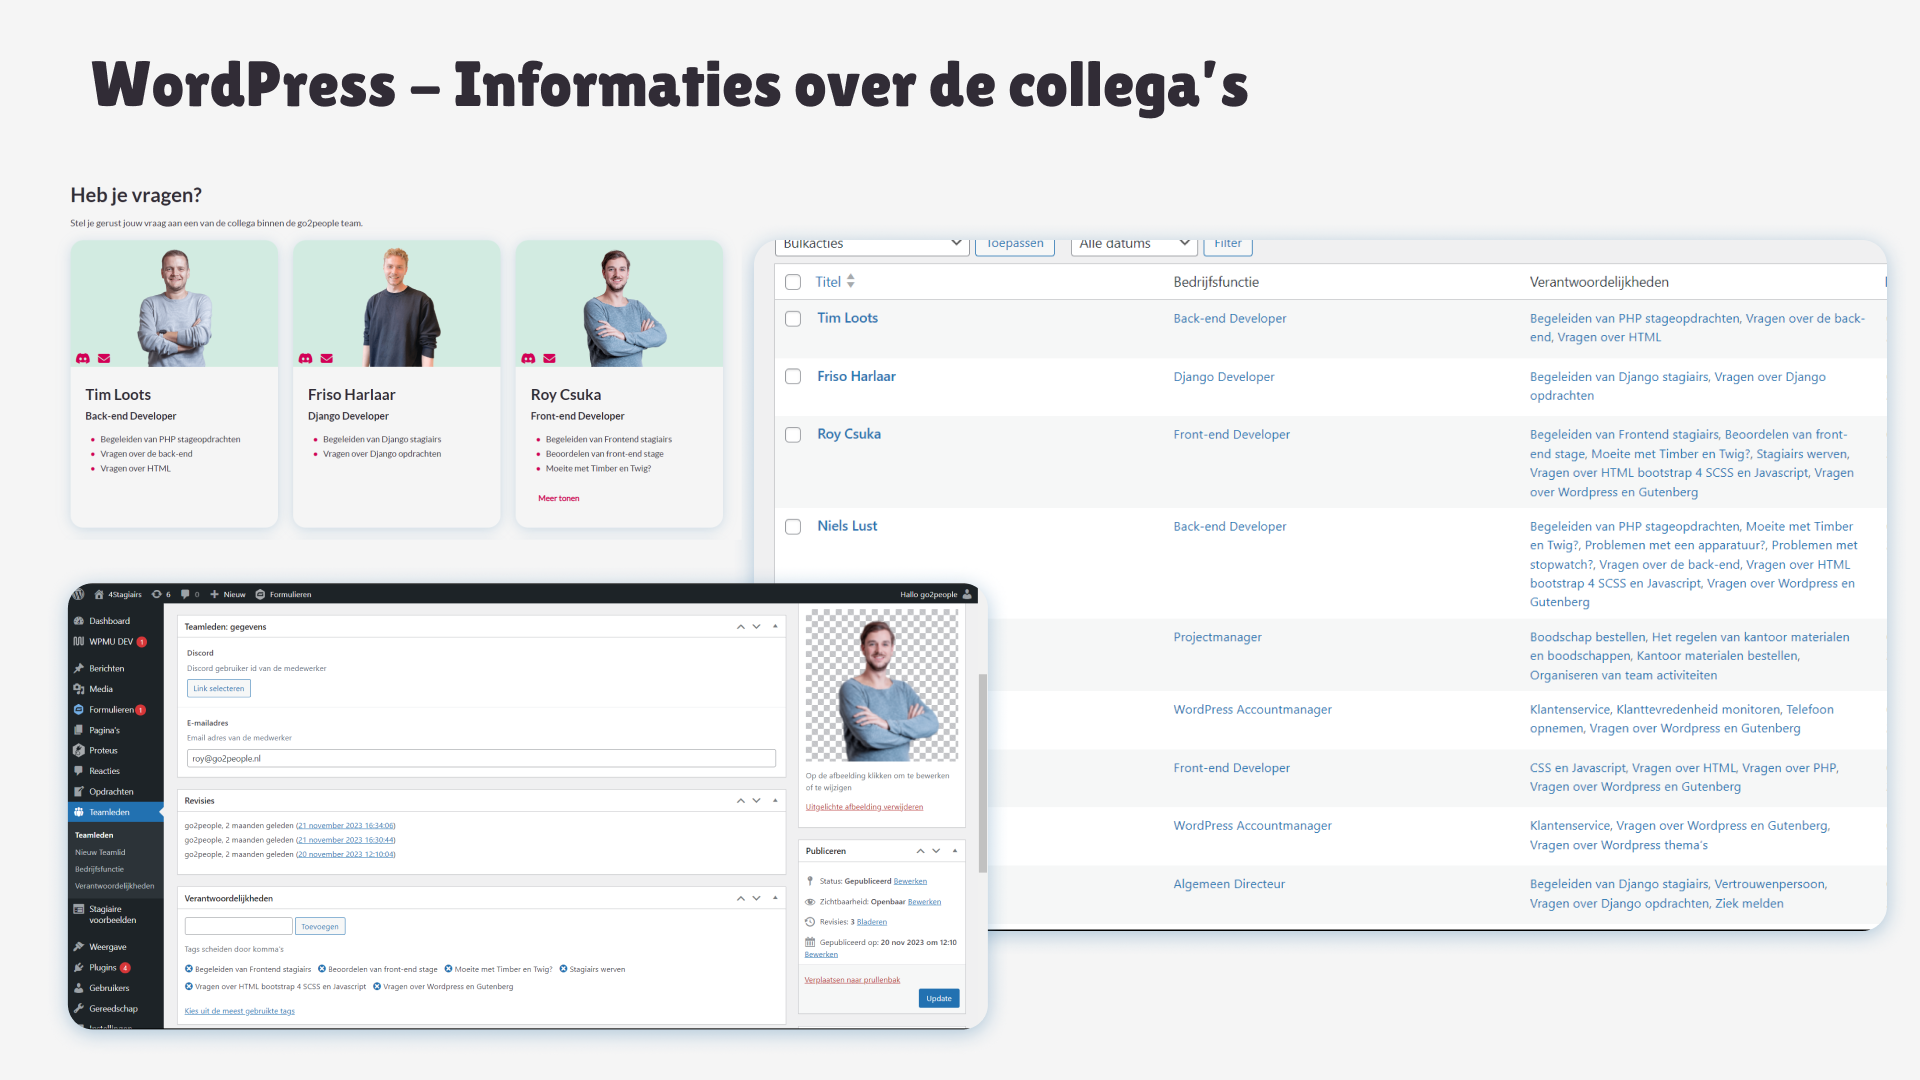Click the 4Stagiairs home icon in admin bar
This screenshot has width=1920, height=1080.
[99, 594]
